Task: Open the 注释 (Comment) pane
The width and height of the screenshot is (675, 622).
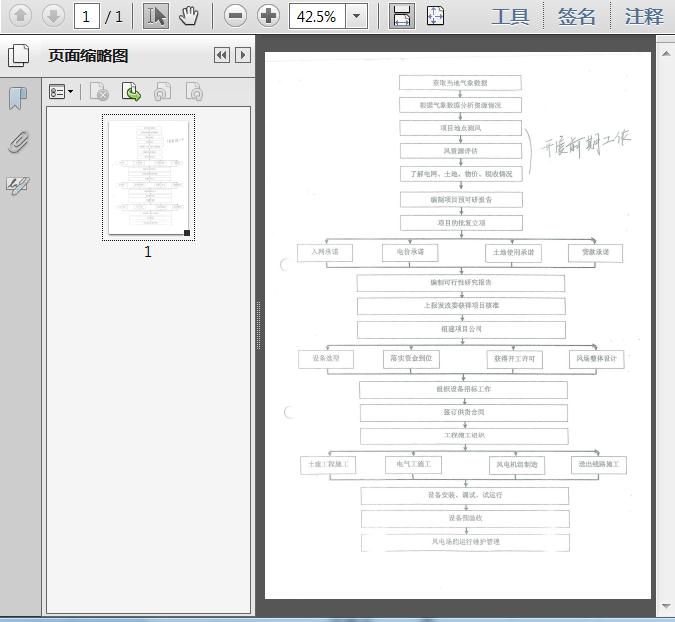Action: coord(644,16)
